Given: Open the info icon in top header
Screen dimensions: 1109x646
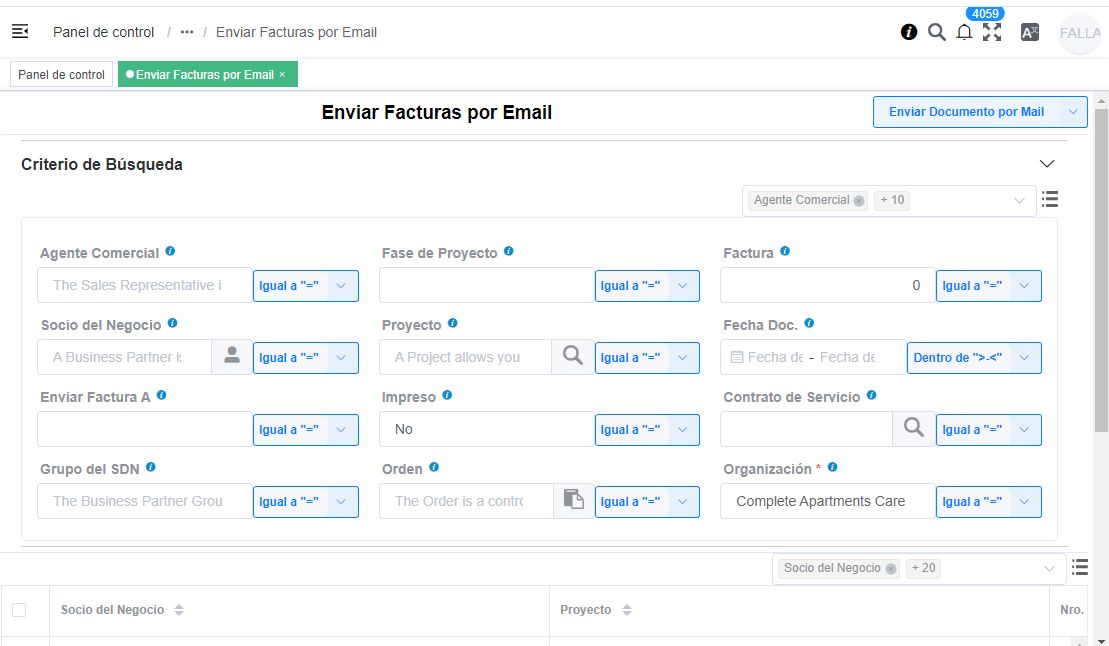Looking at the screenshot, I should click(x=909, y=32).
